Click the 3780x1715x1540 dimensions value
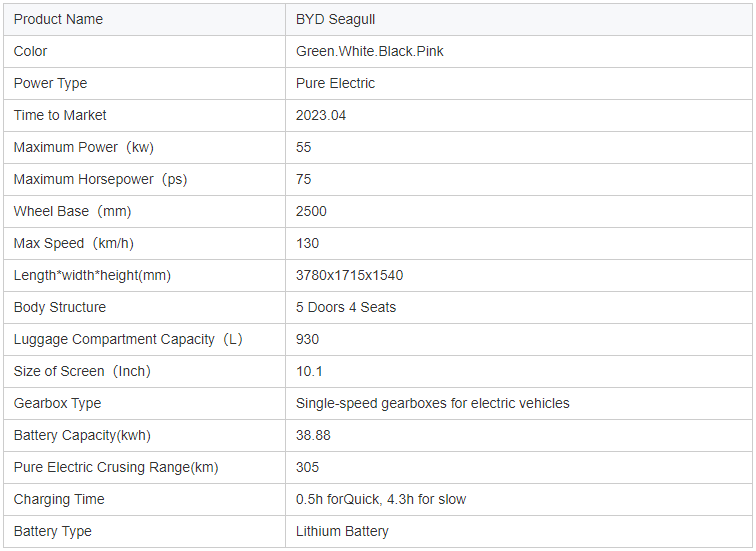The image size is (756, 551). (x=349, y=275)
